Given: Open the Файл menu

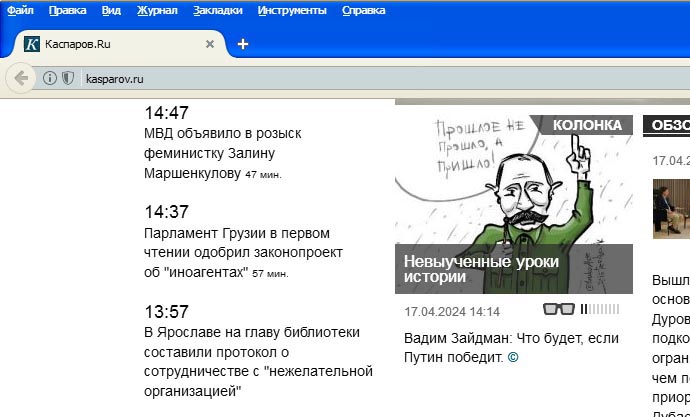Looking at the screenshot, I should (x=20, y=10).
